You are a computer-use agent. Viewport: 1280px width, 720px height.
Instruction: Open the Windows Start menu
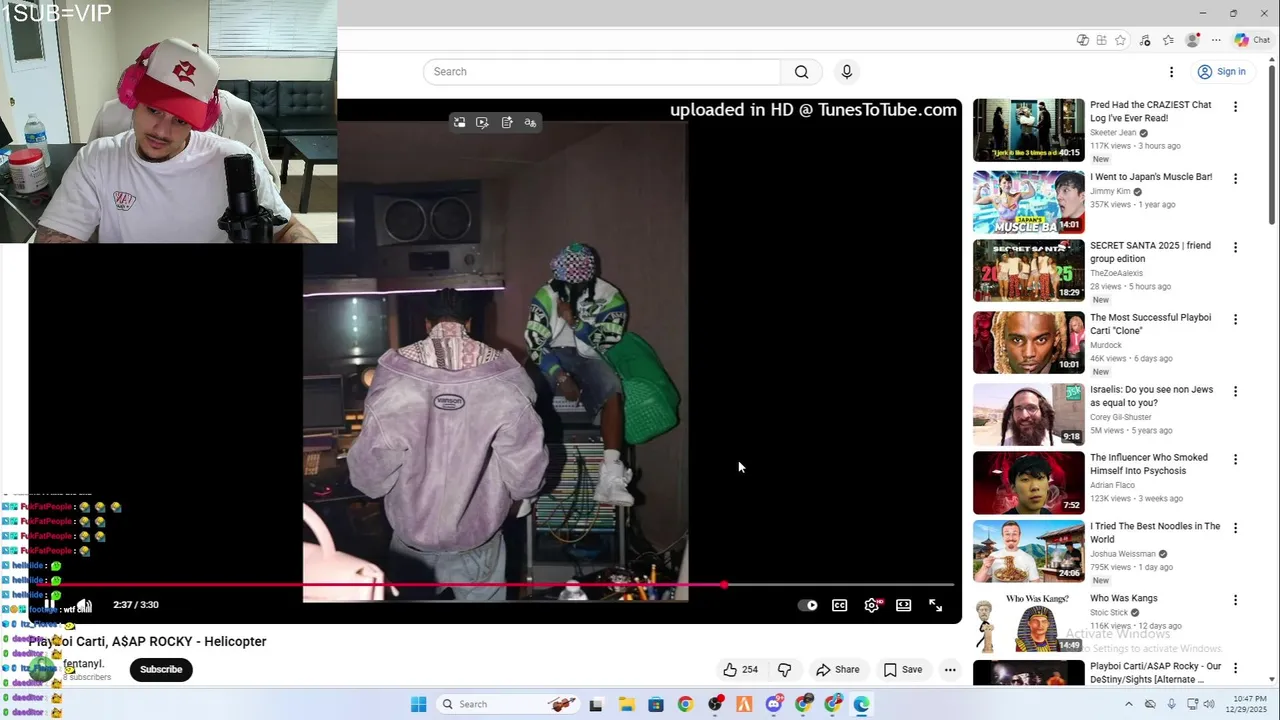(x=419, y=704)
